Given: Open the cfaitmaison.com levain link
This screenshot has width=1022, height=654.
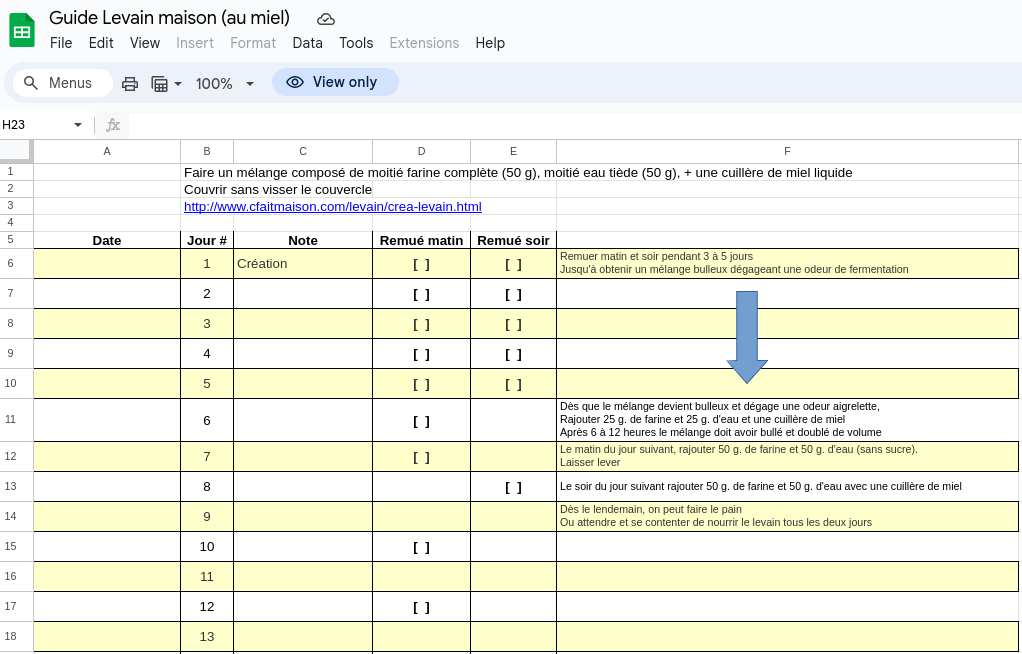Looking at the screenshot, I should point(332,206).
